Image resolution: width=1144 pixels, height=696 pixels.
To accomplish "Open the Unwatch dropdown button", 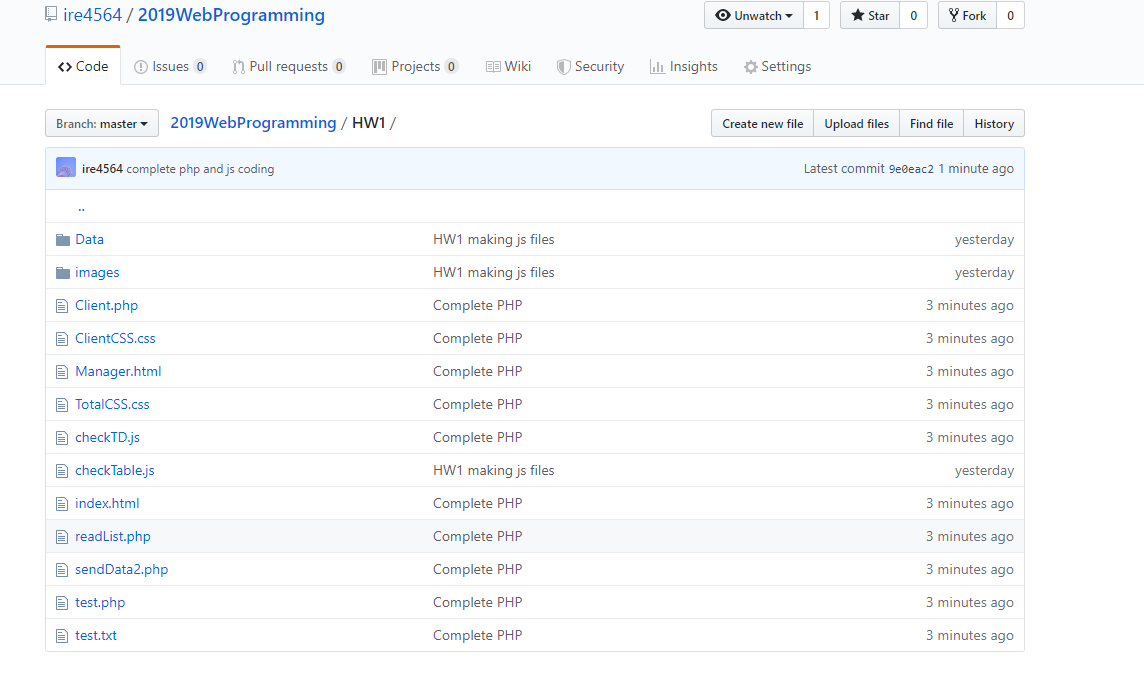I will (x=754, y=15).
